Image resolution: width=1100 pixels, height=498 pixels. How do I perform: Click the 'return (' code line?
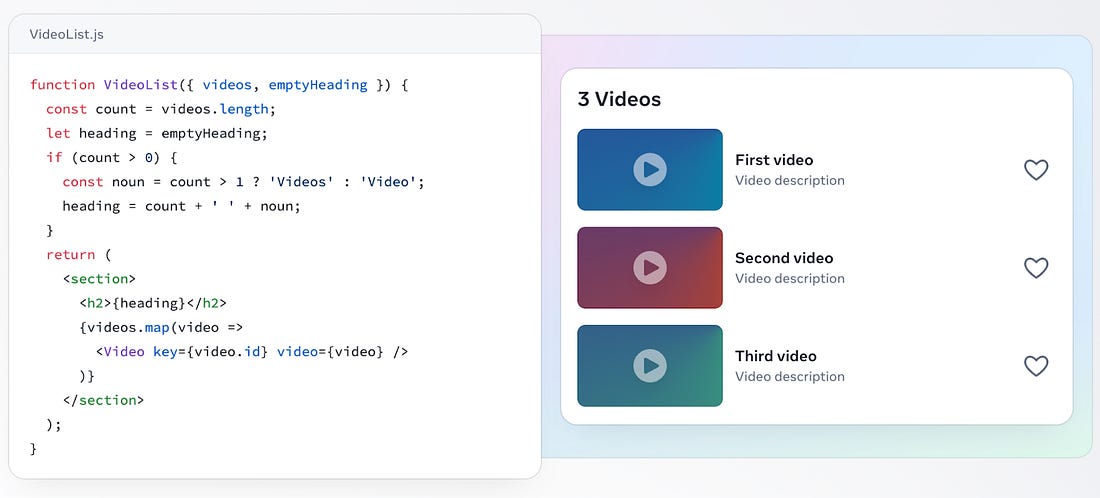(x=79, y=255)
